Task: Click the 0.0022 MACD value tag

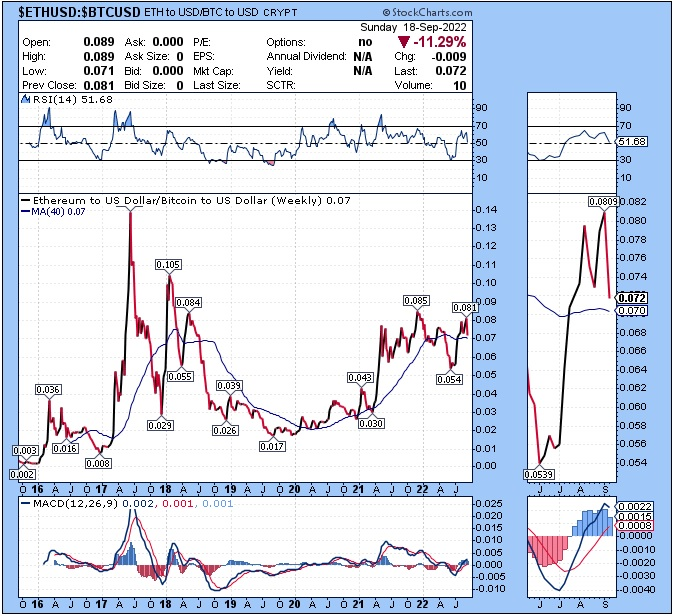Action: 635,507
